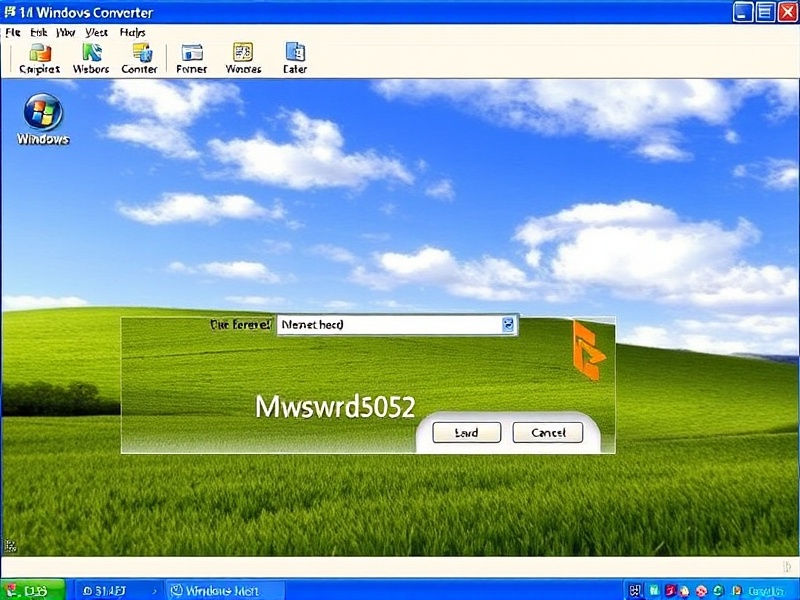This screenshot has width=800, height=600.
Task: Select the Coniter toolbar icon
Action: (139, 59)
